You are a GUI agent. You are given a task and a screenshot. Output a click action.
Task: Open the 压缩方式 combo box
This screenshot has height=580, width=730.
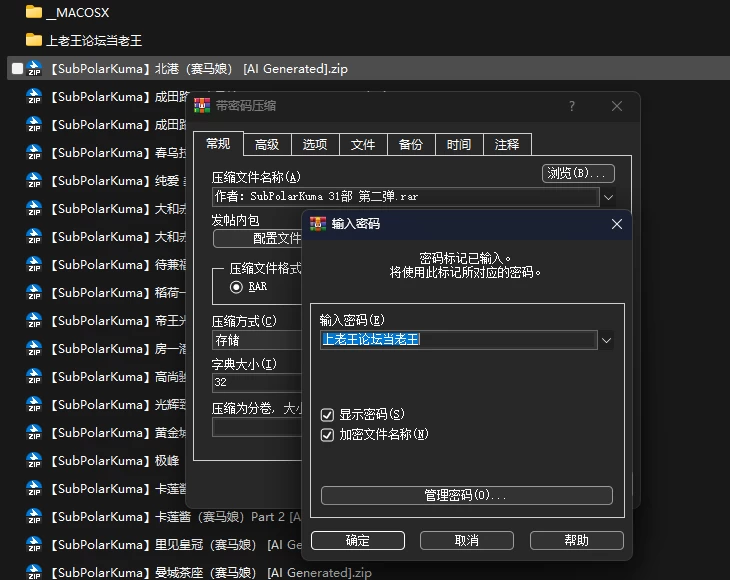257,340
